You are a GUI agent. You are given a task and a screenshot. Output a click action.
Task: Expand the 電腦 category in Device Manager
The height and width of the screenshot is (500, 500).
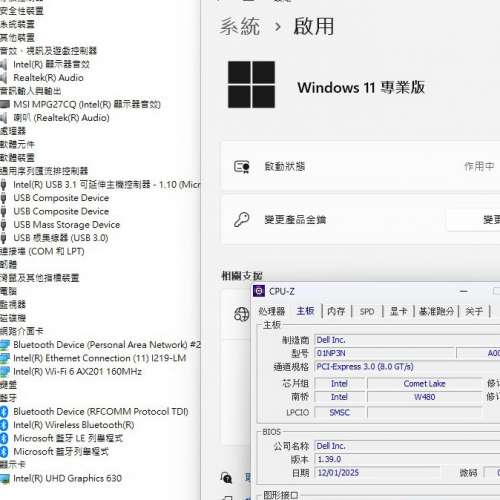pyautogui.click(x=8, y=291)
